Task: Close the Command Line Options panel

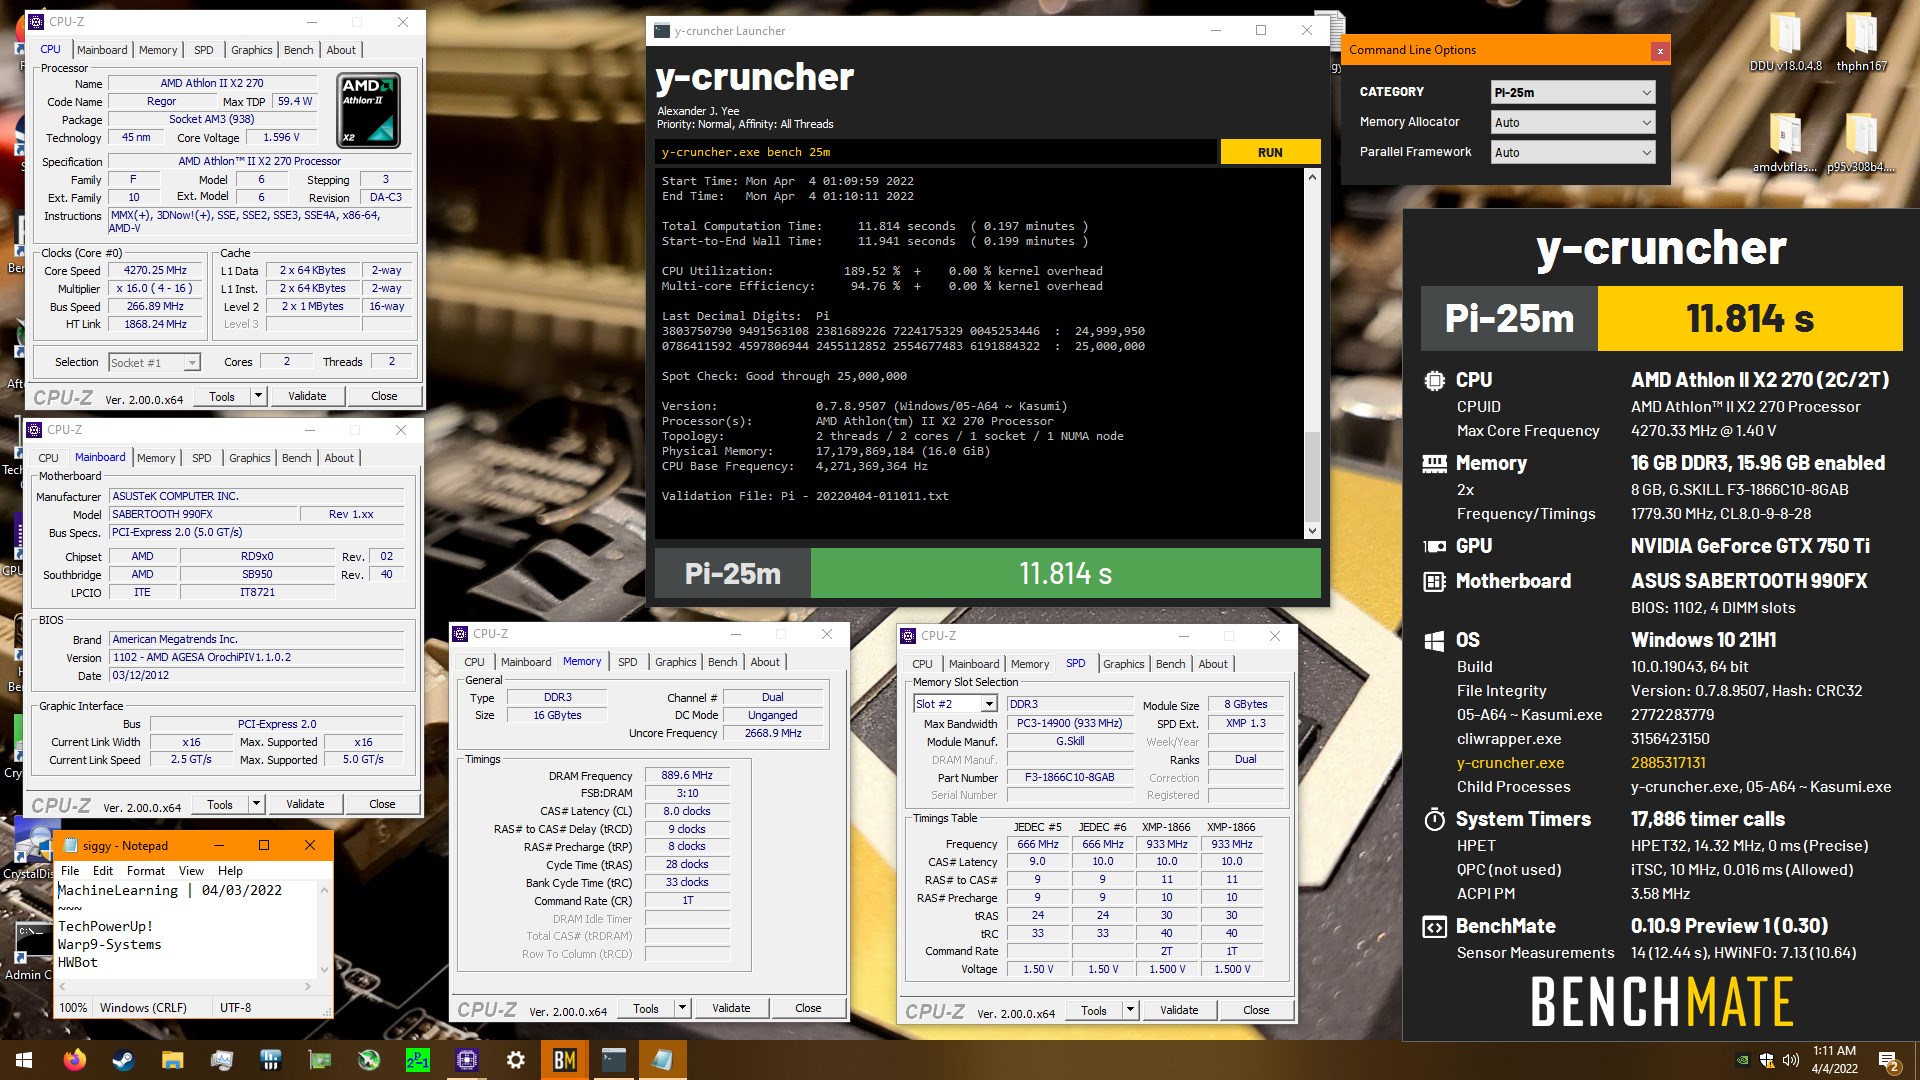Action: tap(1660, 50)
